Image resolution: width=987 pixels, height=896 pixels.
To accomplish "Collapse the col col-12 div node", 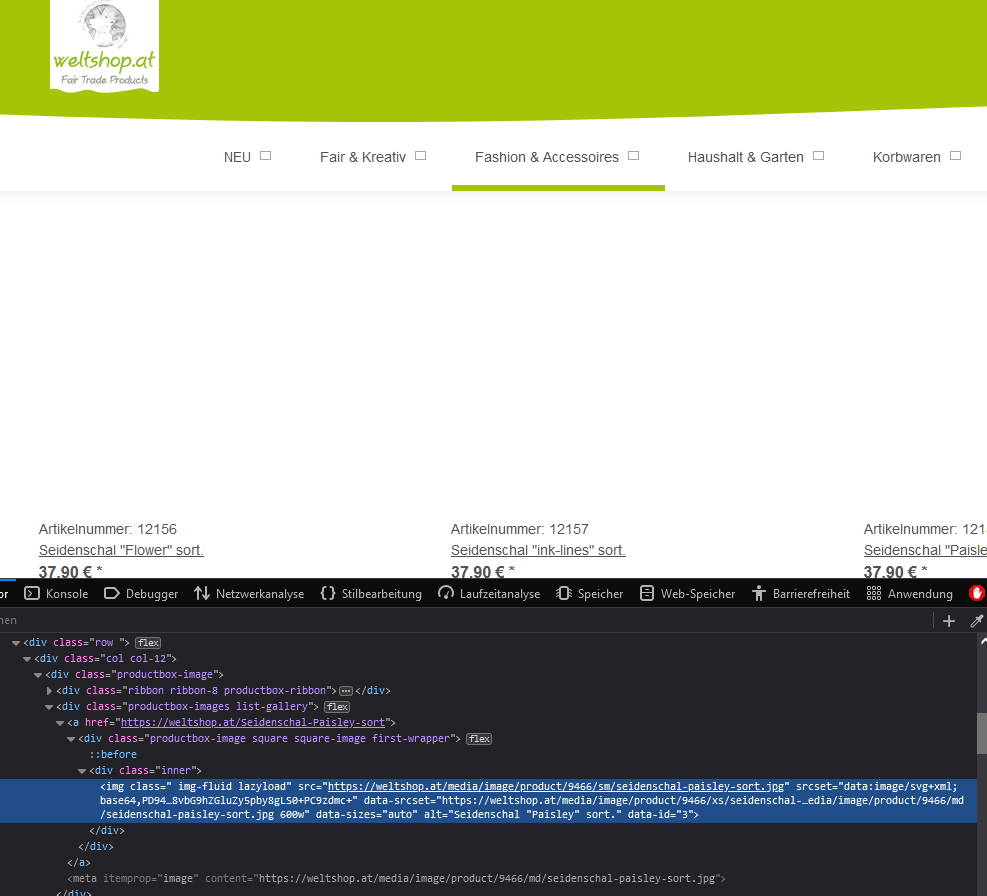I will [x=27, y=658].
